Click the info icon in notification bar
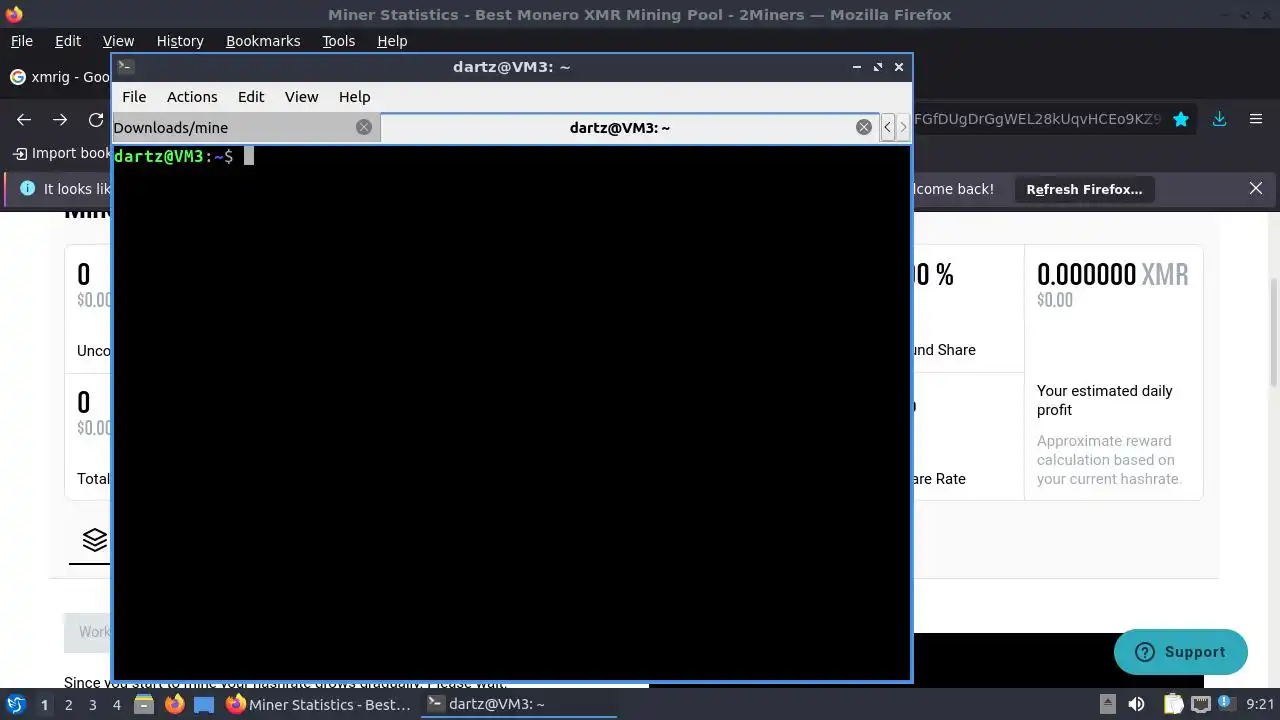The image size is (1280, 720). click(27, 188)
